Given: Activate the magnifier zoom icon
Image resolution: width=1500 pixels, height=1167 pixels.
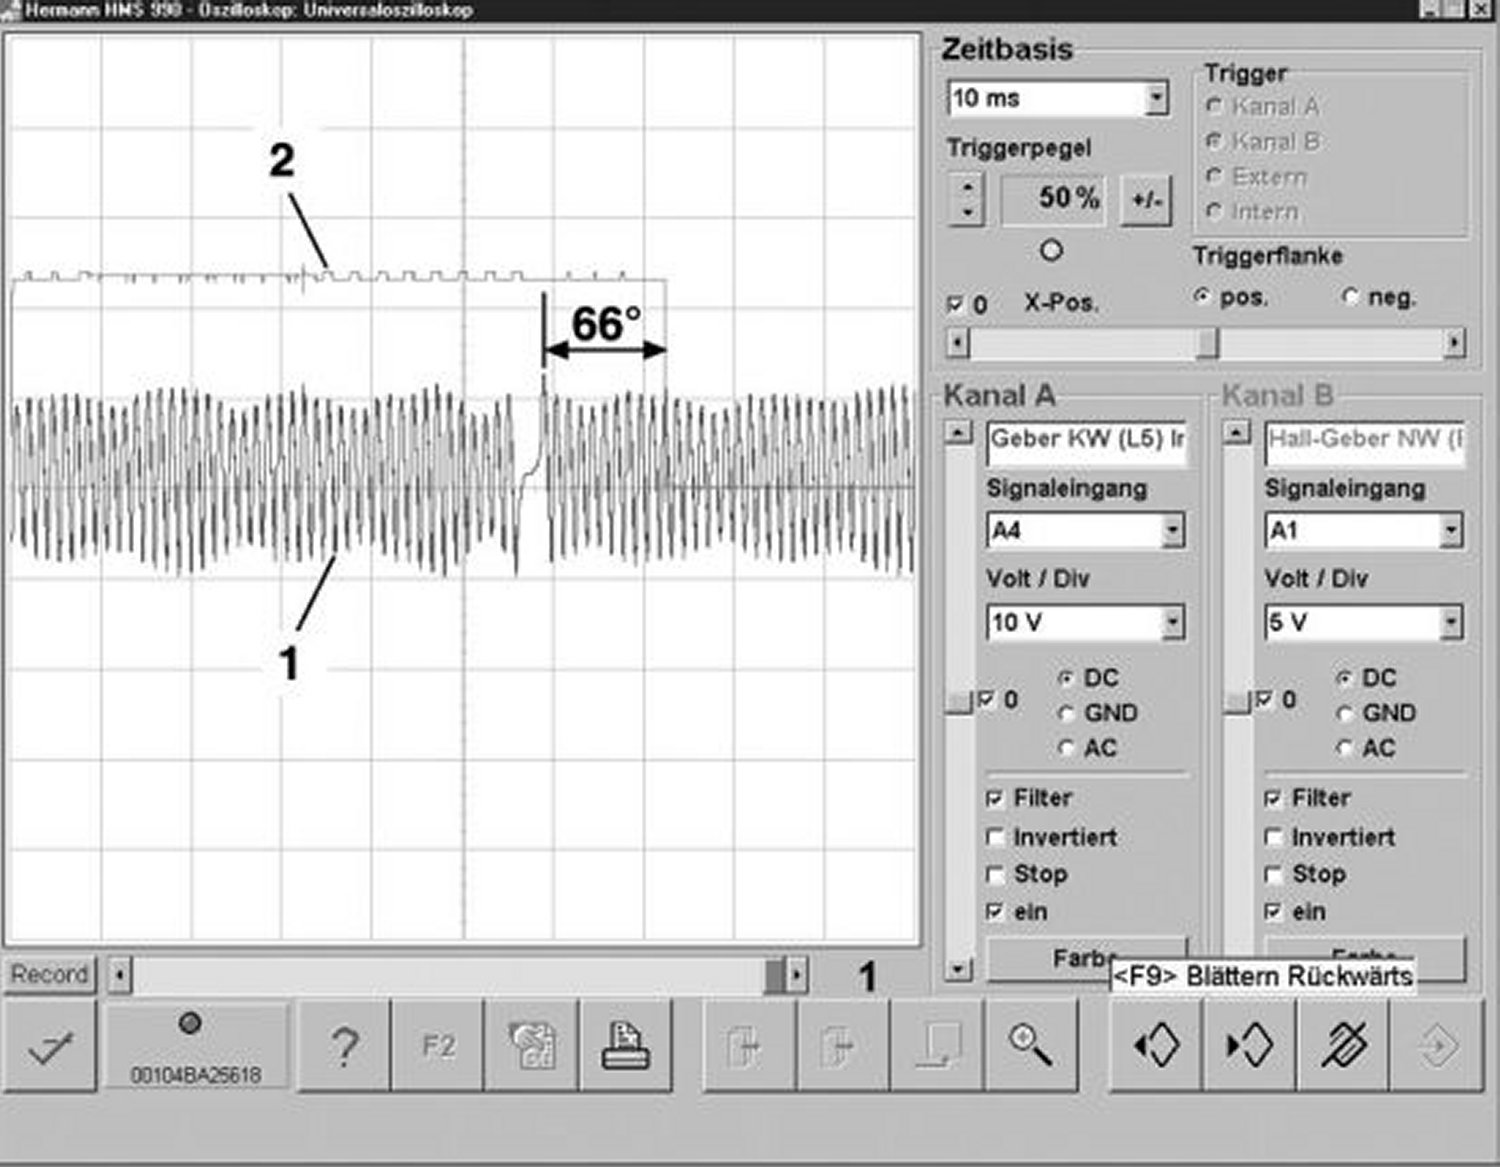Looking at the screenshot, I should pos(1030,1046).
